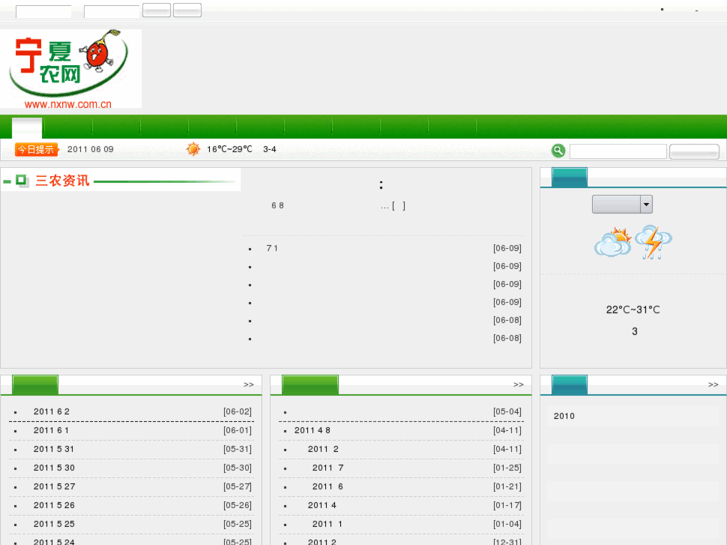
Task: Select the teal tab above the weather panel
Action: pos(569,178)
